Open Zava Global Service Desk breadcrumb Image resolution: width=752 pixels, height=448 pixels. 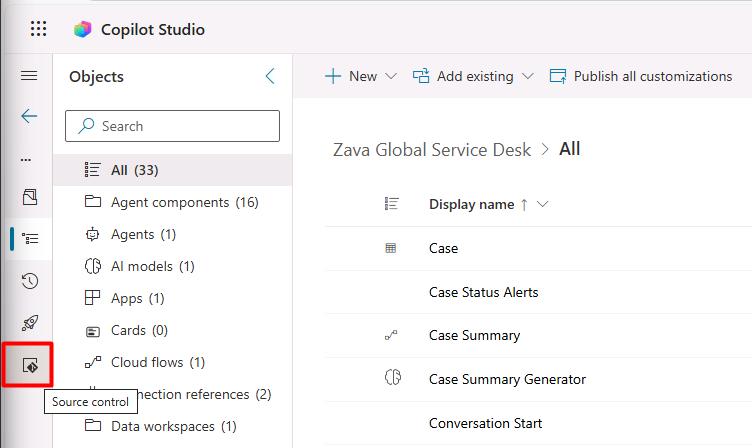pos(432,150)
